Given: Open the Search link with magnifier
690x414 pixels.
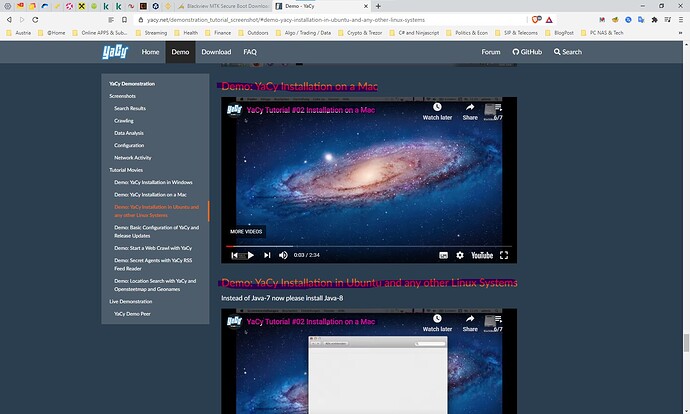Looking at the screenshot, I should click(568, 52).
